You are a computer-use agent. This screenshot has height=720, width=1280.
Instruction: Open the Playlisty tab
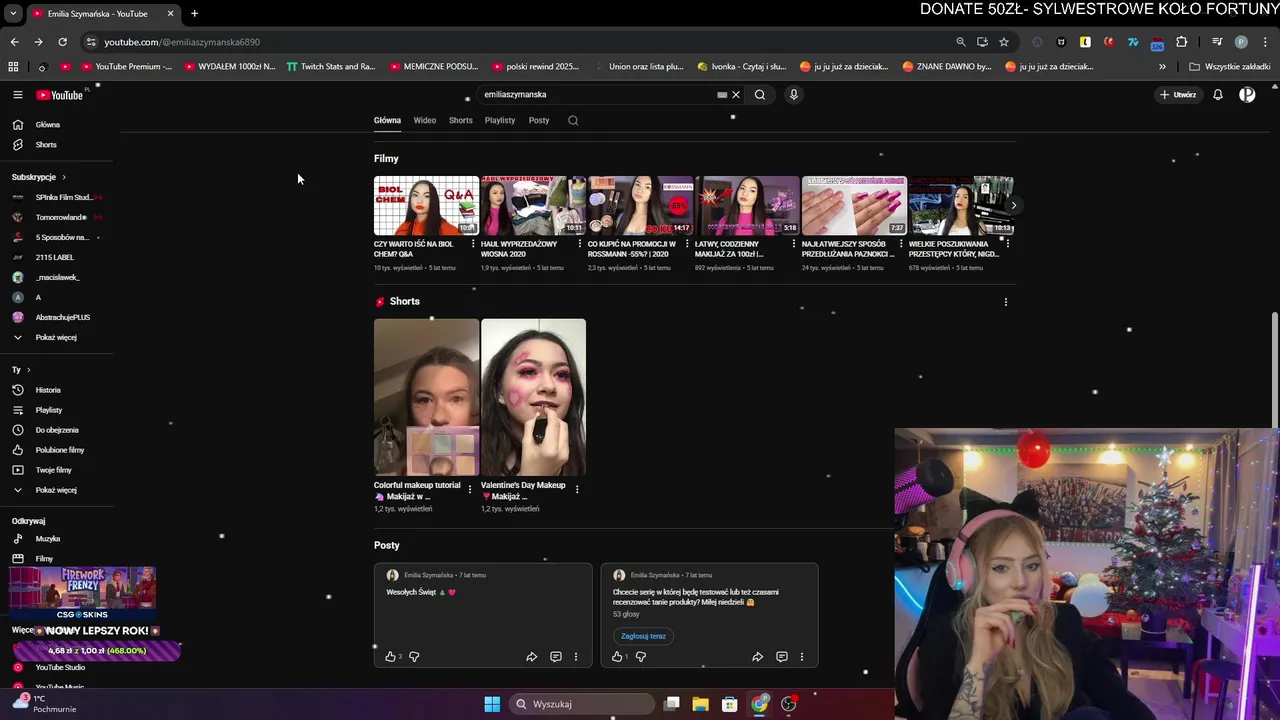click(500, 120)
